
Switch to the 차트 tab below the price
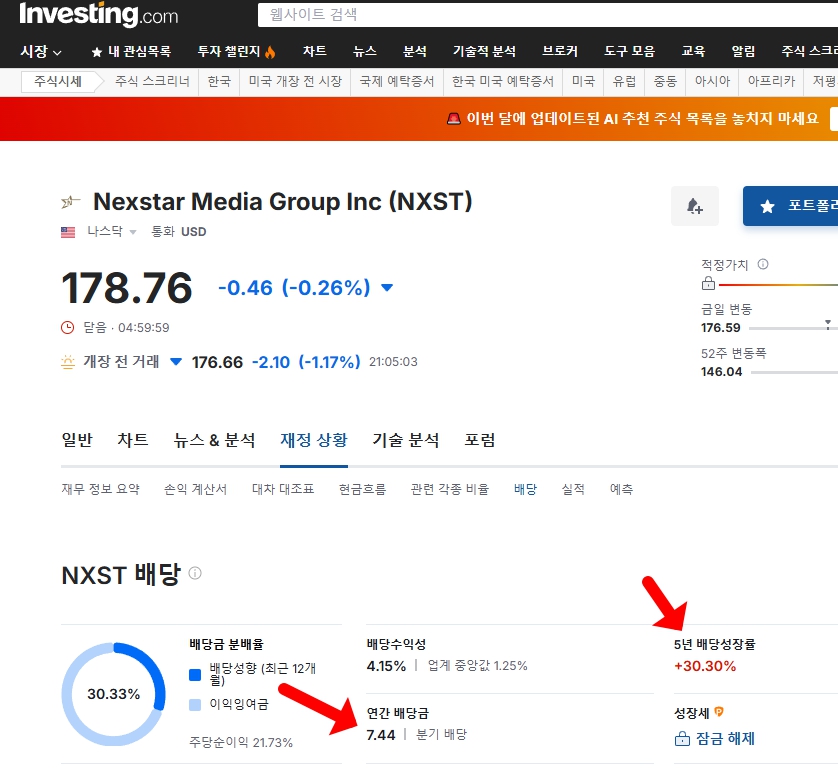pos(133,440)
